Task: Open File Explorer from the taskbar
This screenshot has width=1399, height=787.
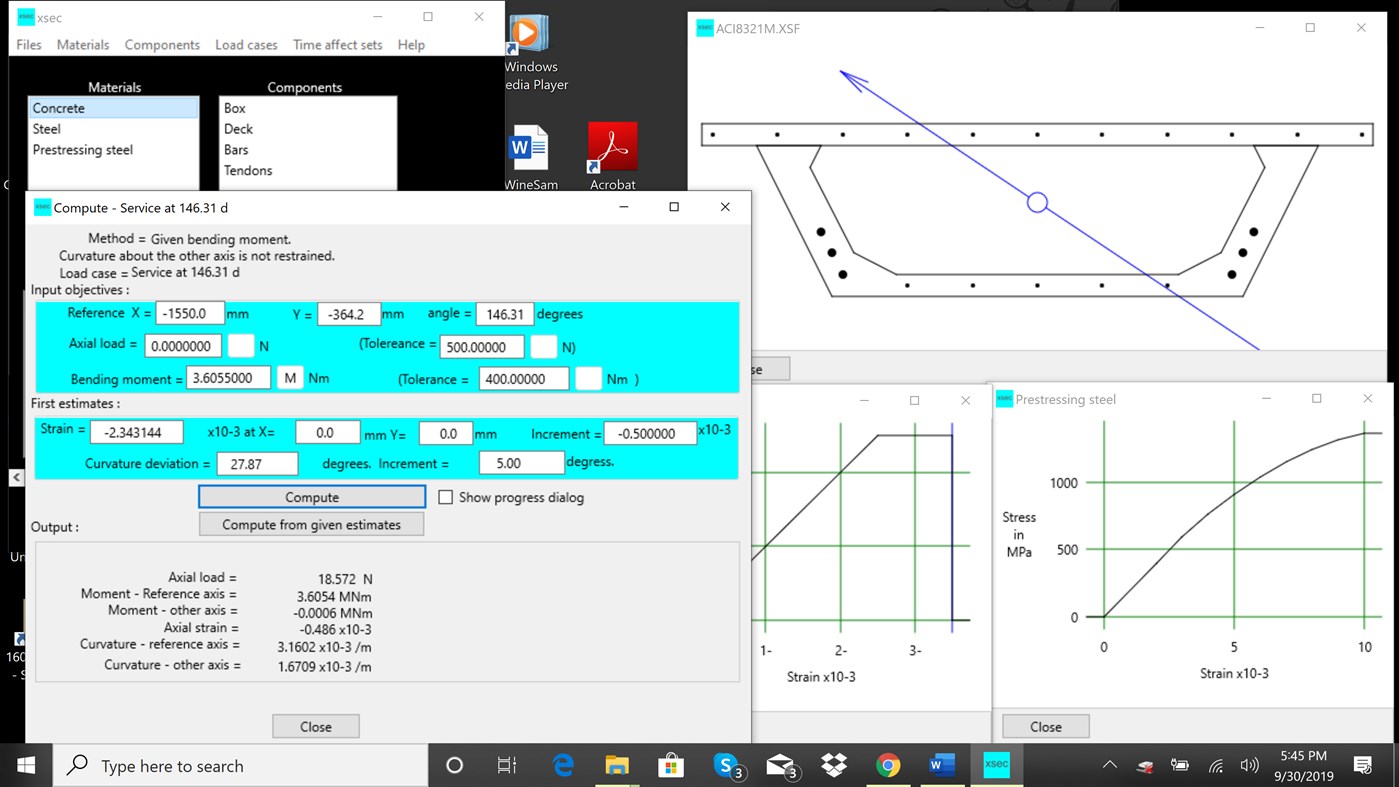Action: click(x=617, y=764)
